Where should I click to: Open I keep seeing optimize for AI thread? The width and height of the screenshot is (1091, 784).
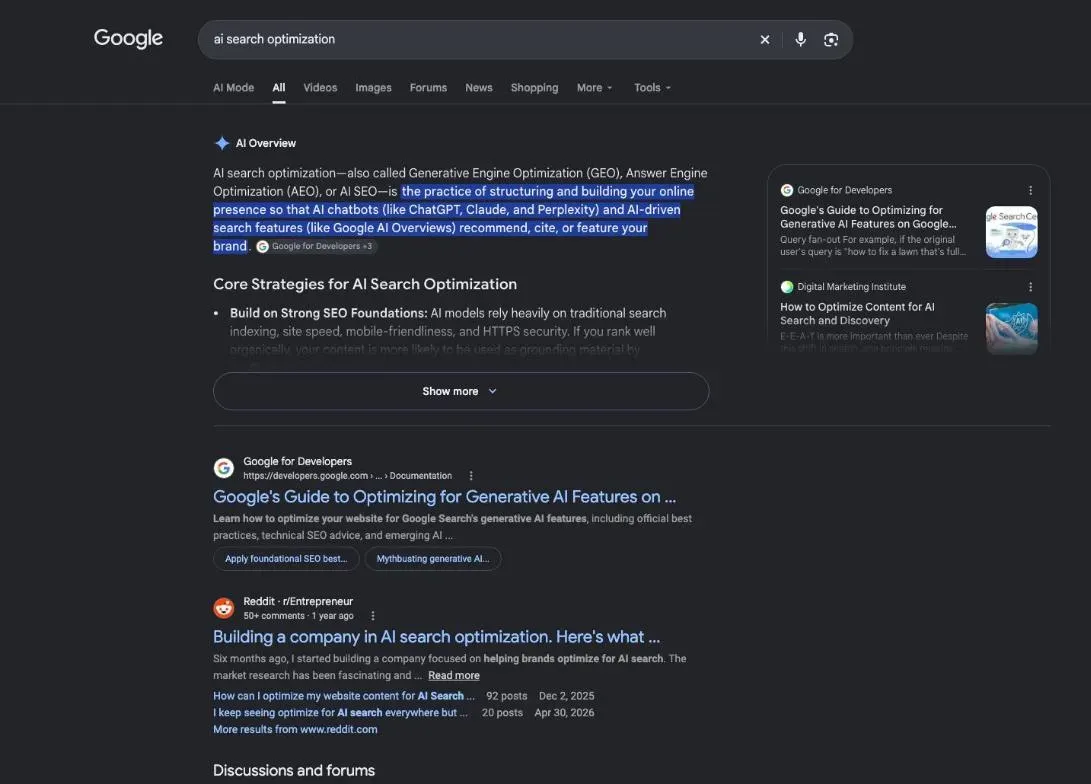point(340,712)
